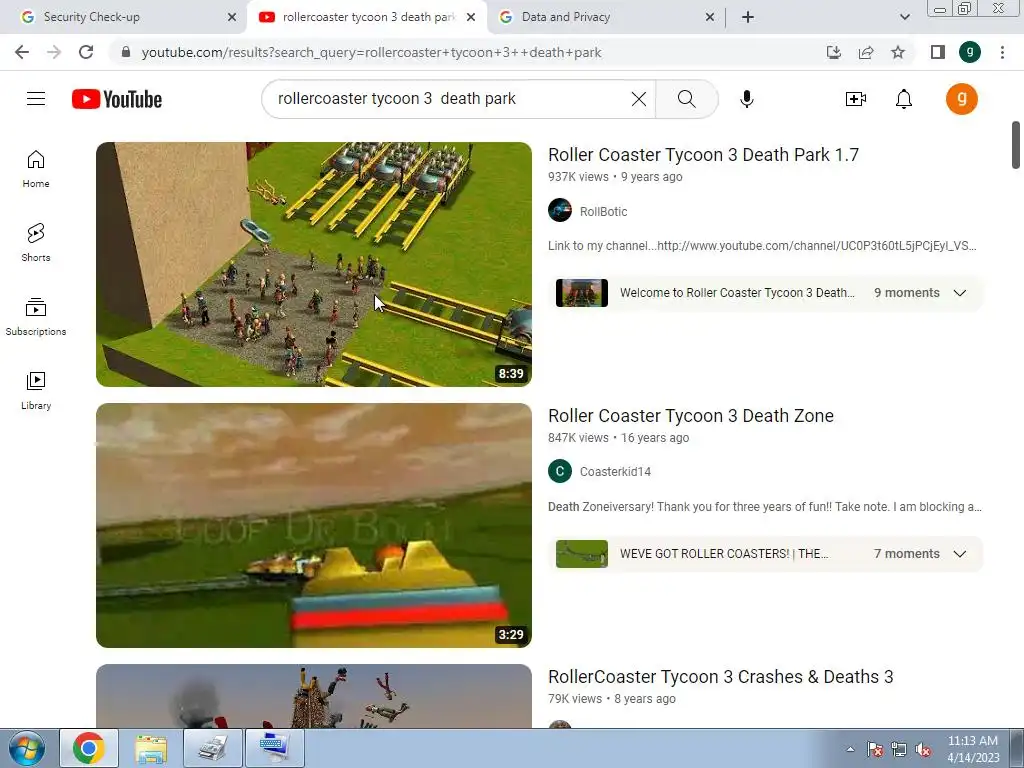
Task: Toggle the browser side panel icon
Action: click(938, 52)
